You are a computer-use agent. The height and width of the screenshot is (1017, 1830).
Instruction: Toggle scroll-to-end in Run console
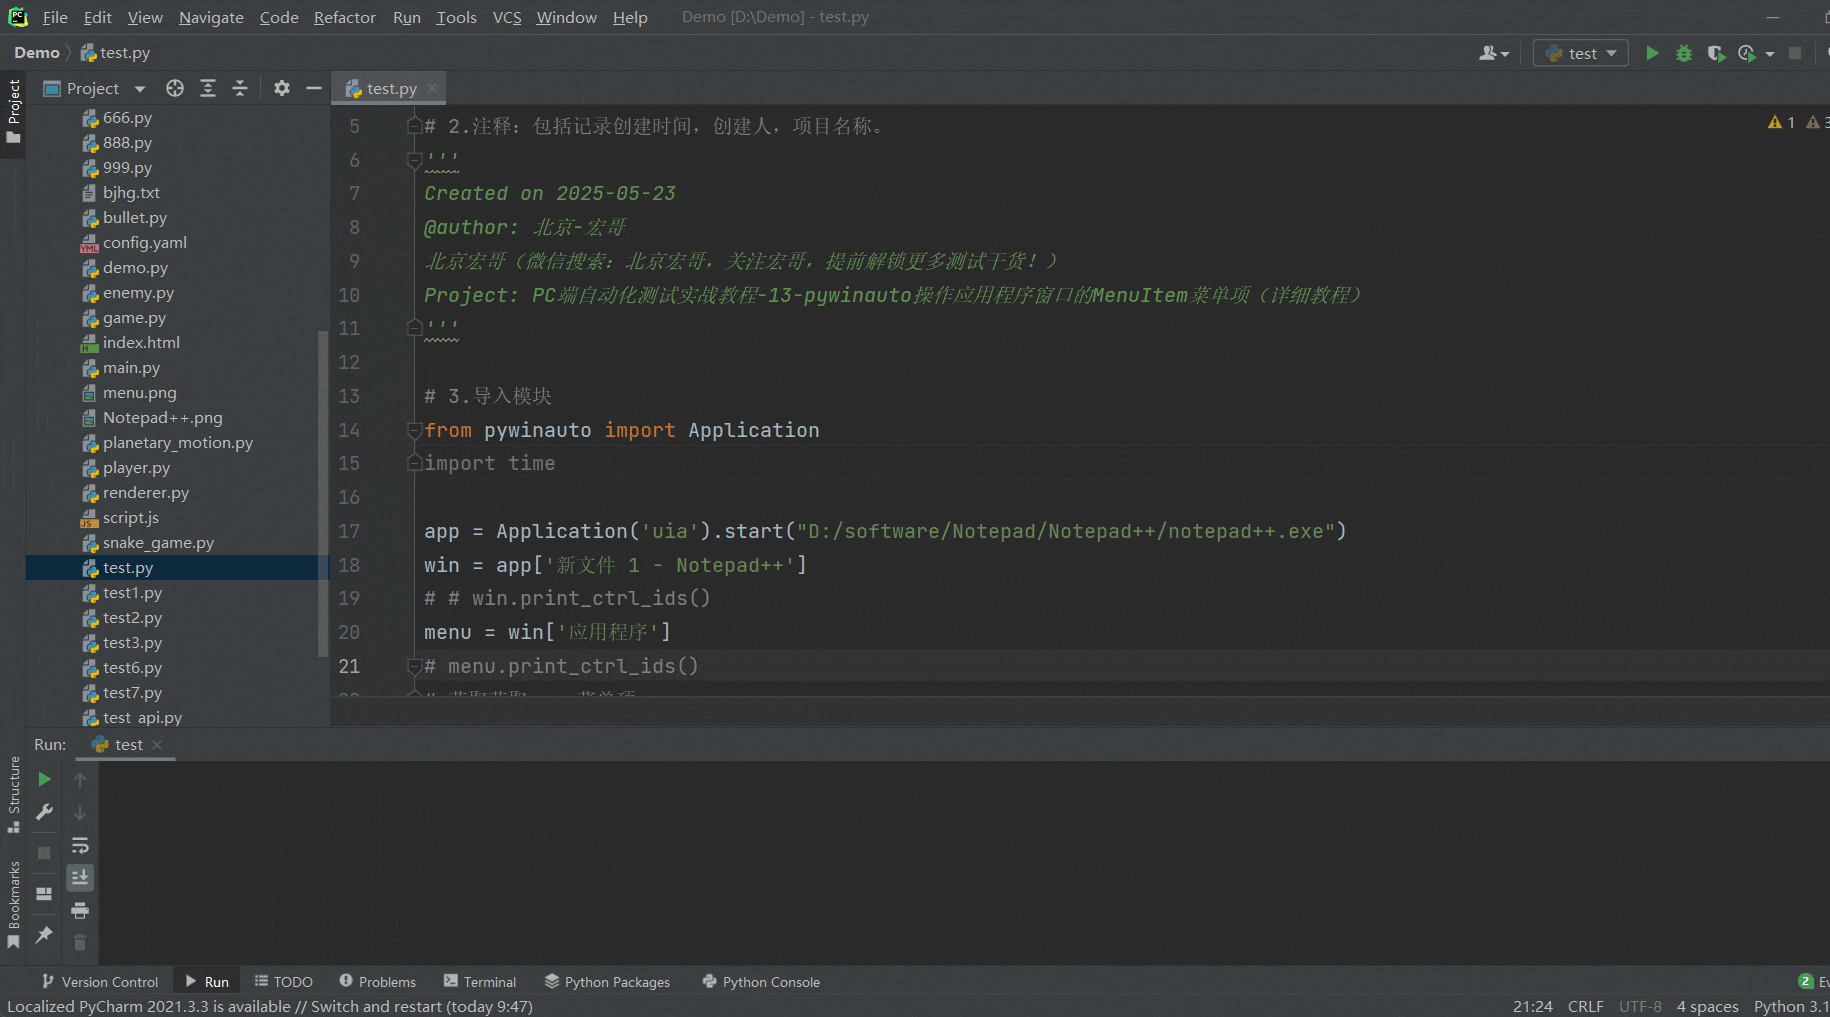80,877
